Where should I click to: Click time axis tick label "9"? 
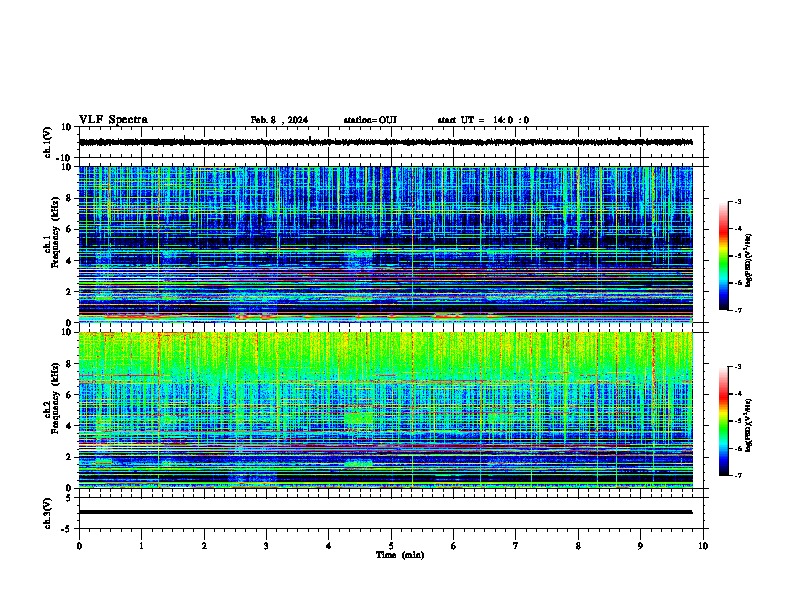640,546
